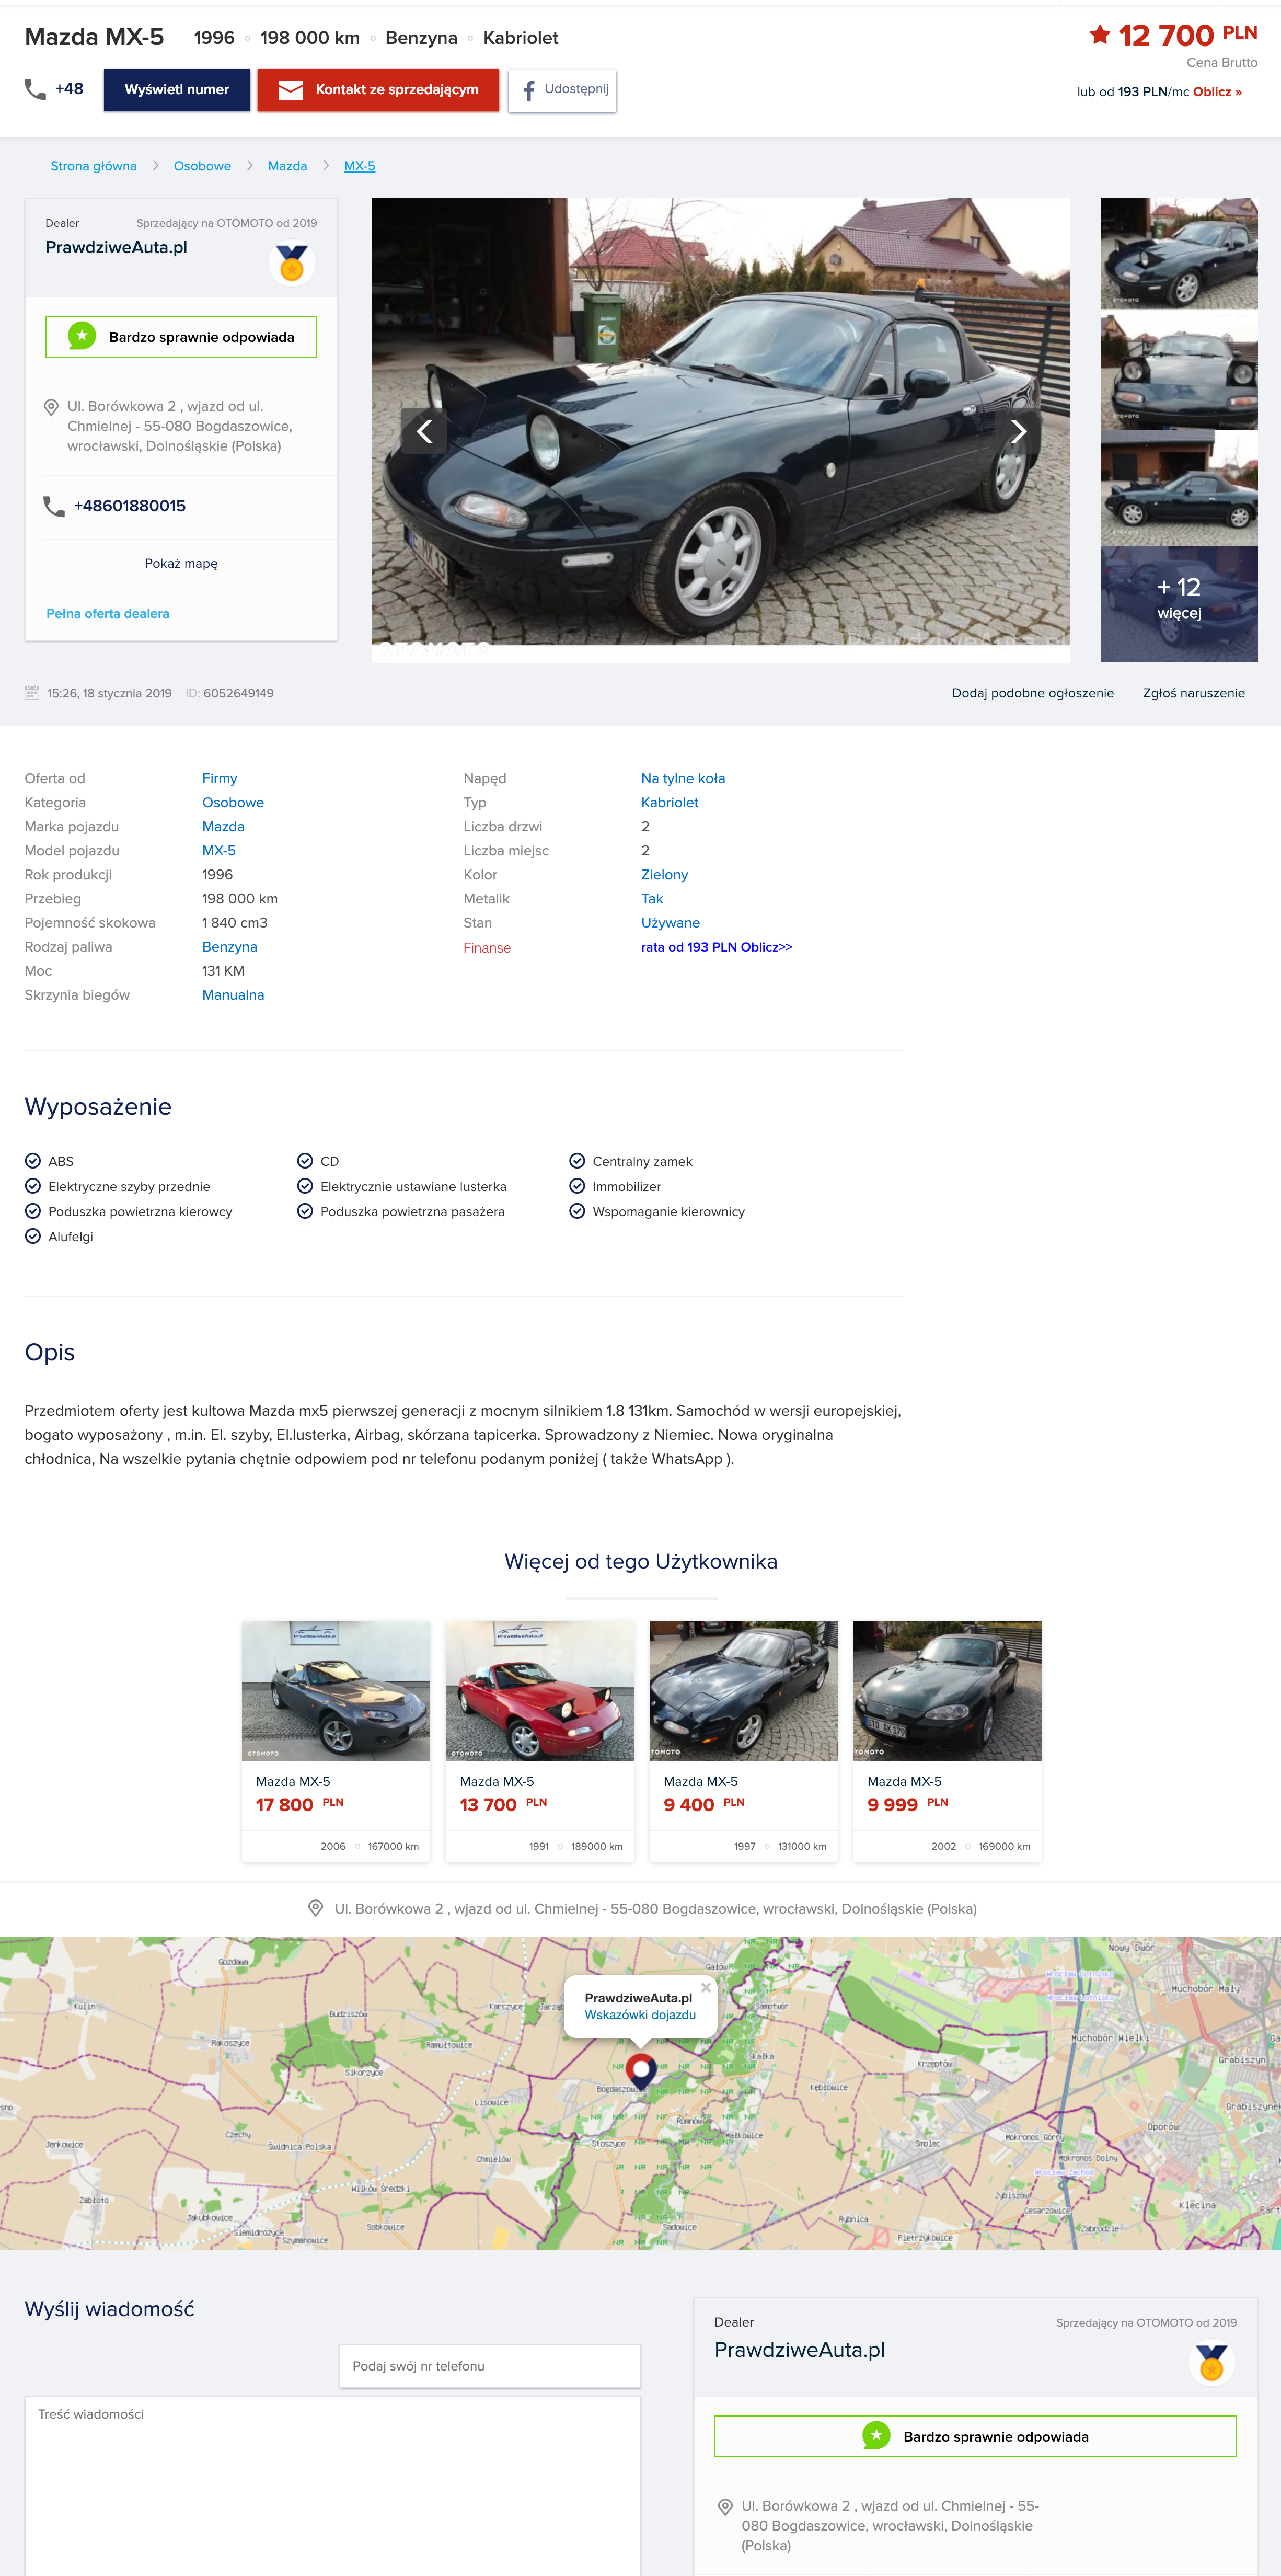The image size is (1281, 2576).
Task: Click Manualna gearbox link
Action: point(233,994)
